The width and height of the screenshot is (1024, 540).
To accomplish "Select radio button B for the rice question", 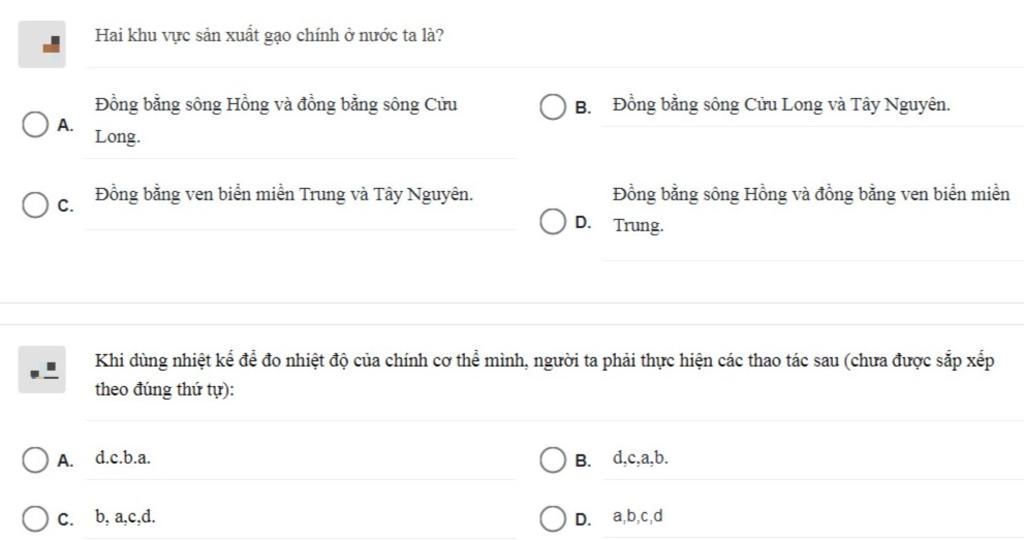I will click(553, 106).
